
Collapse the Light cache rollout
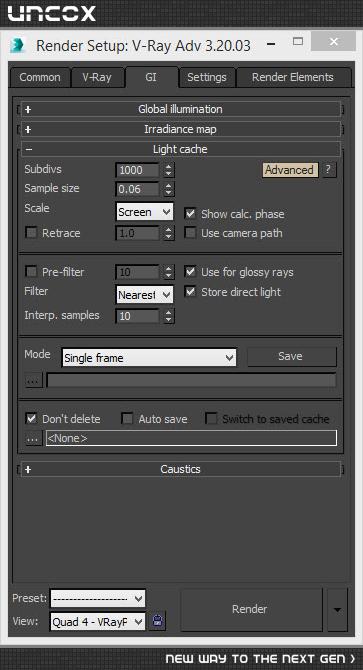[x=181, y=149]
